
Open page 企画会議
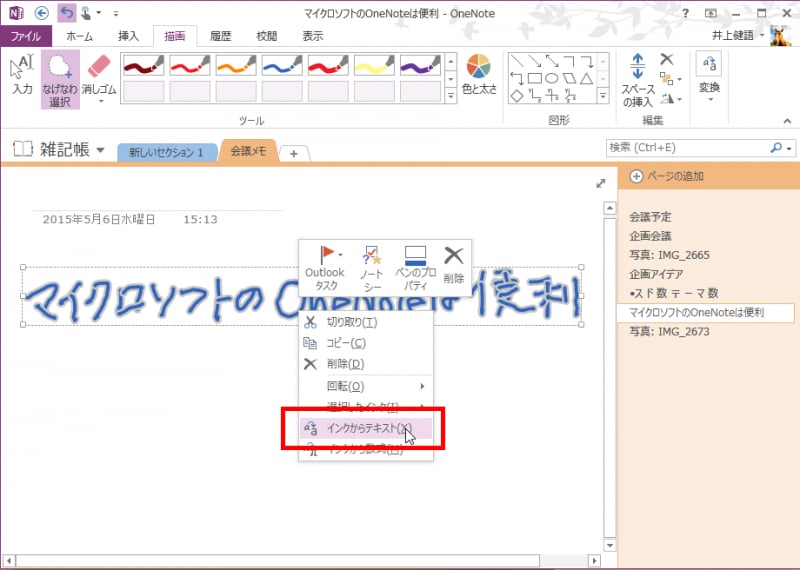pos(650,236)
